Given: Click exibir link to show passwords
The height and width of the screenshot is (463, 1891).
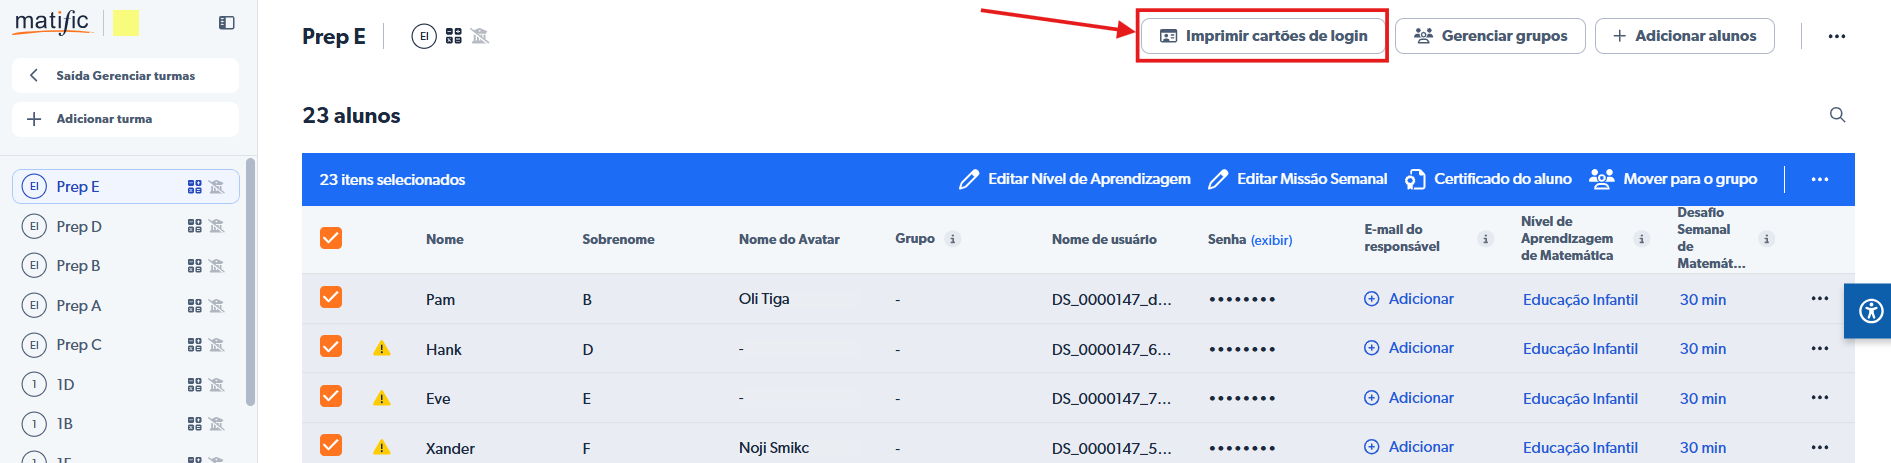Looking at the screenshot, I should click(x=1271, y=241).
